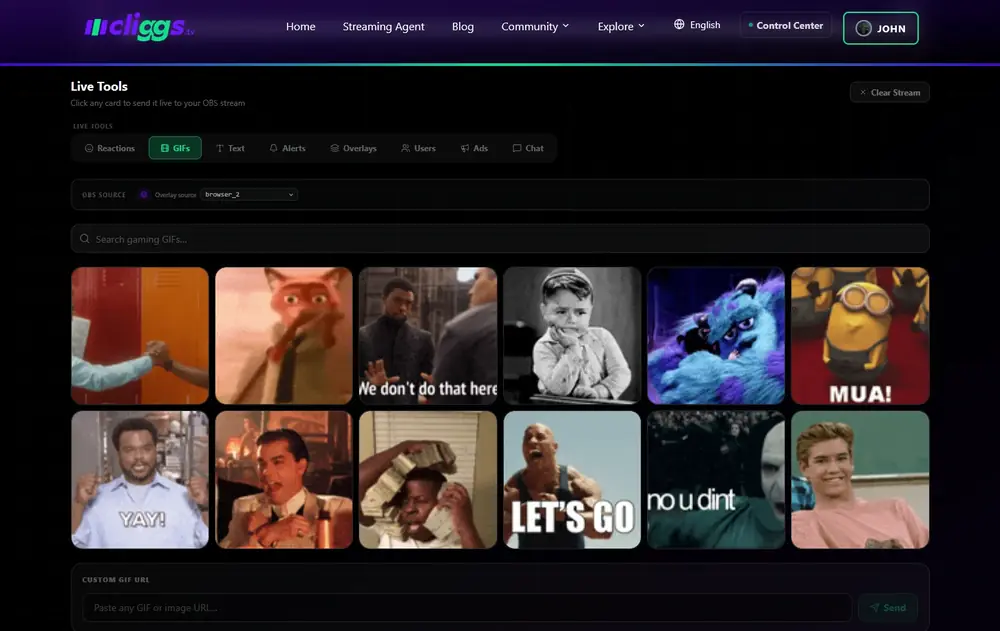Go to the Ads tab
The width and height of the screenshot is (1000, 631).
[474, 148]
